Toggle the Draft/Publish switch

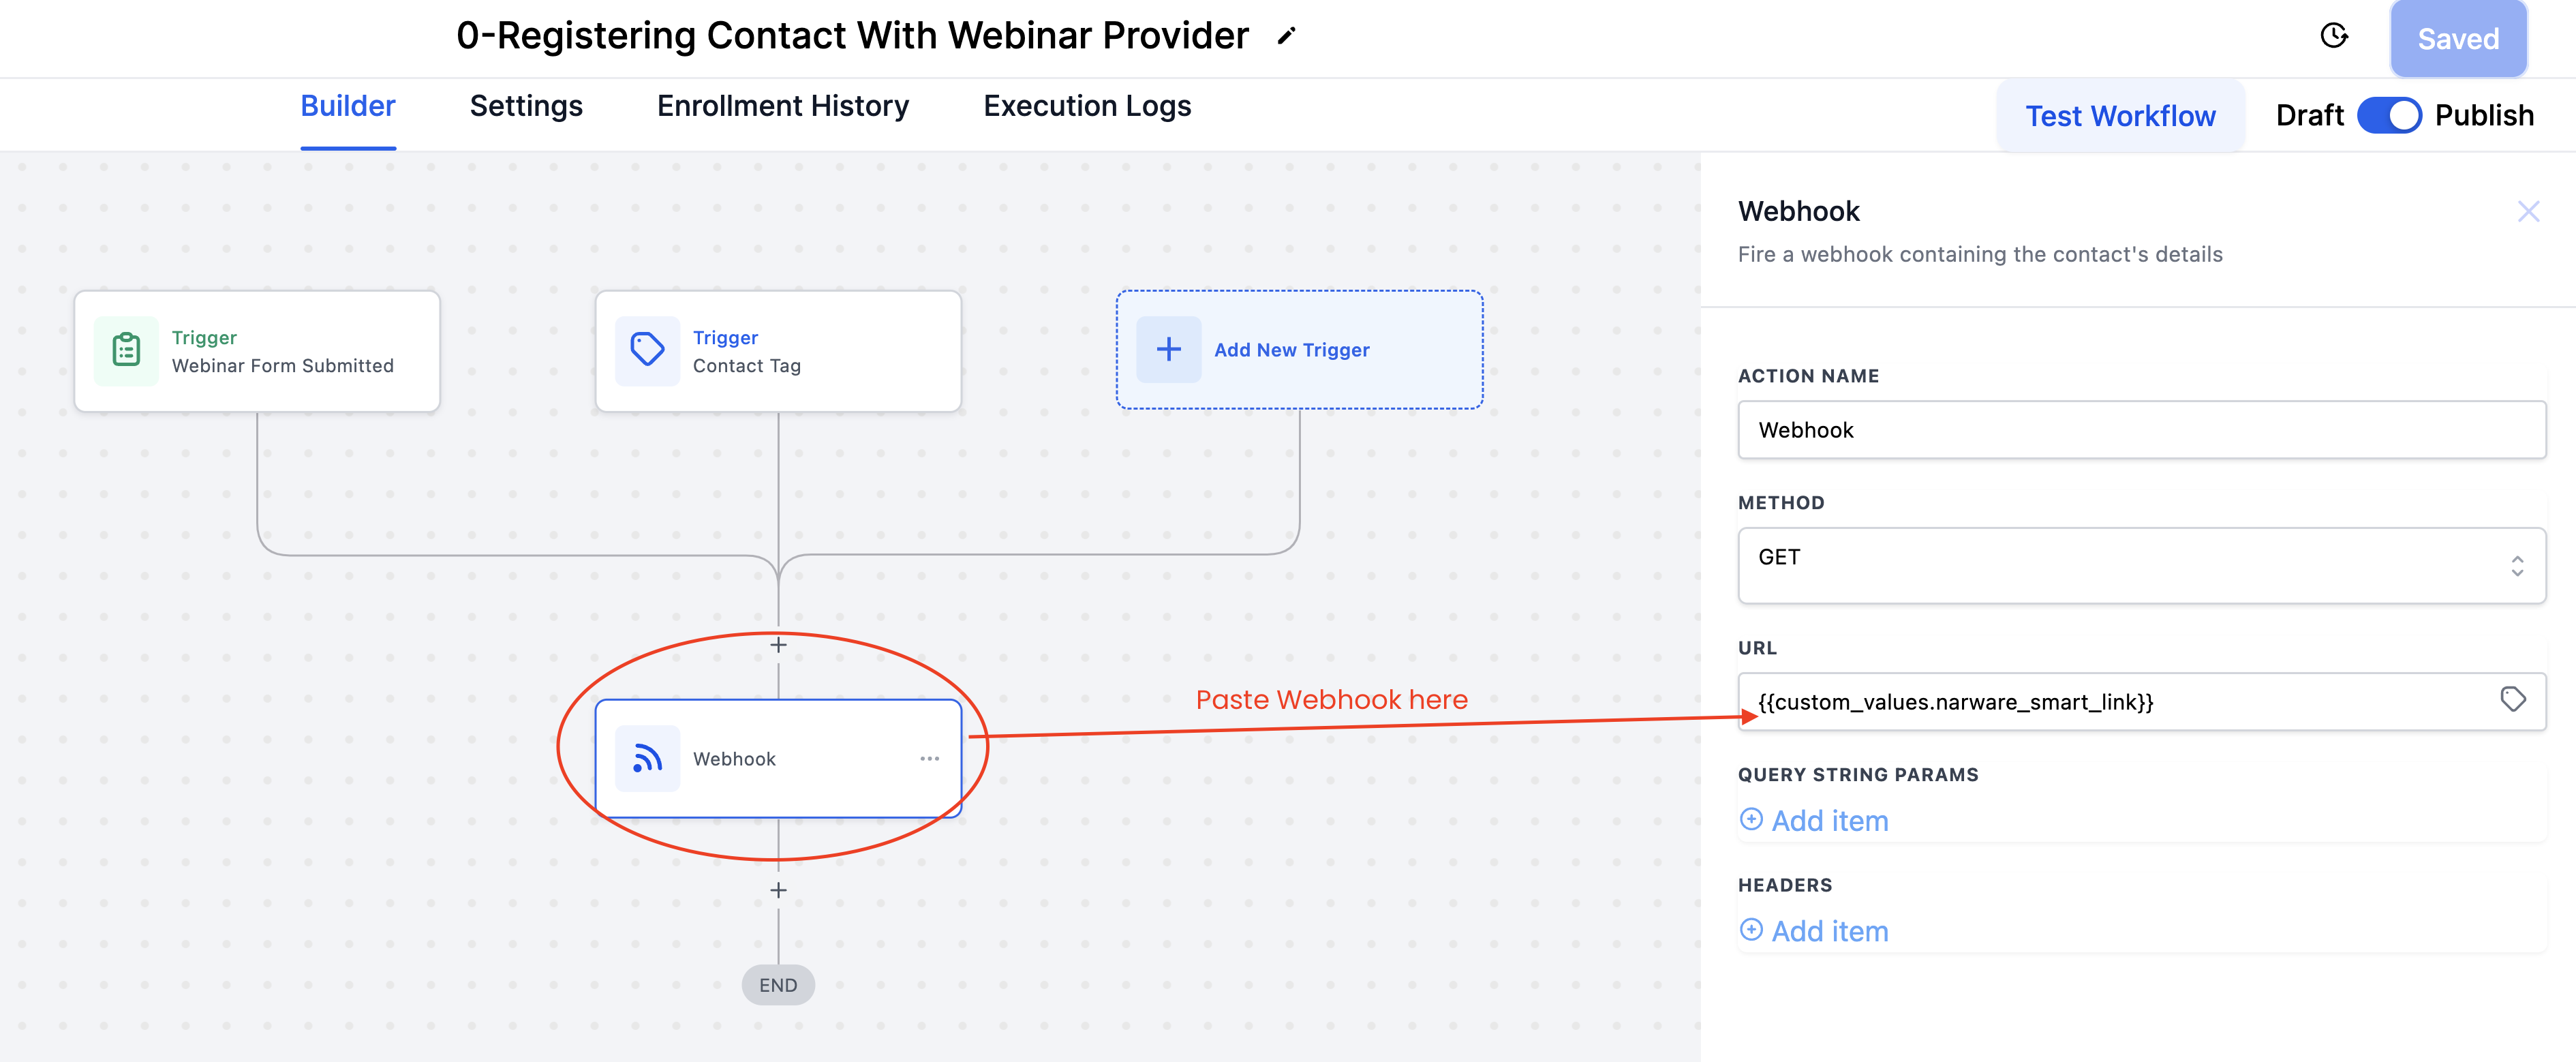point(2388,115)
